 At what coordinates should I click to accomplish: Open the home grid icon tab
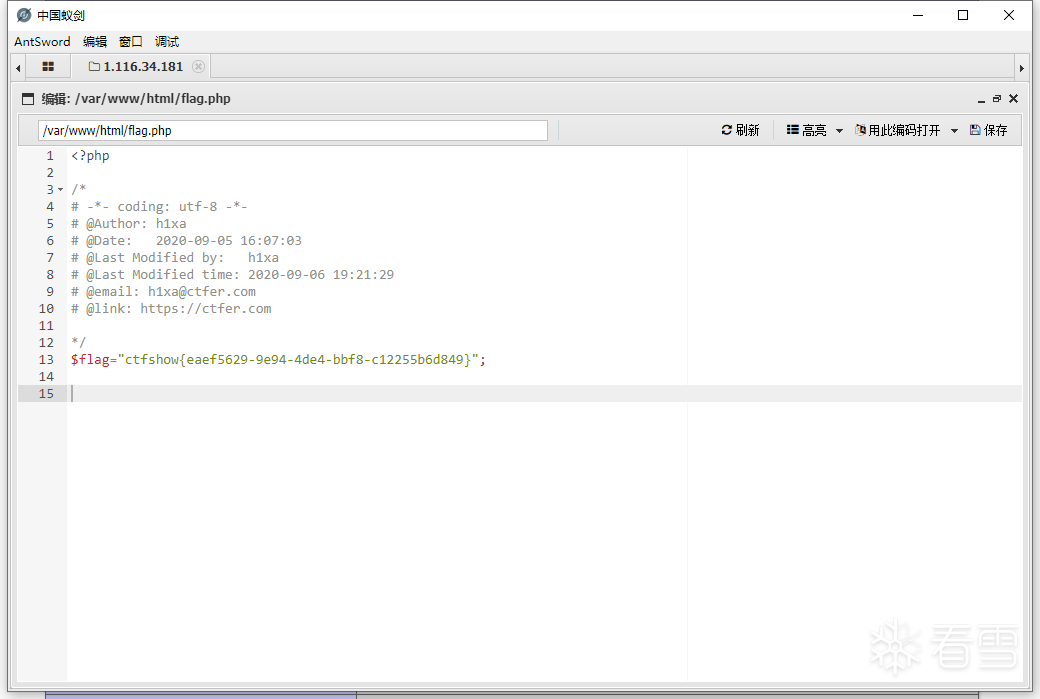coord(48,67)
